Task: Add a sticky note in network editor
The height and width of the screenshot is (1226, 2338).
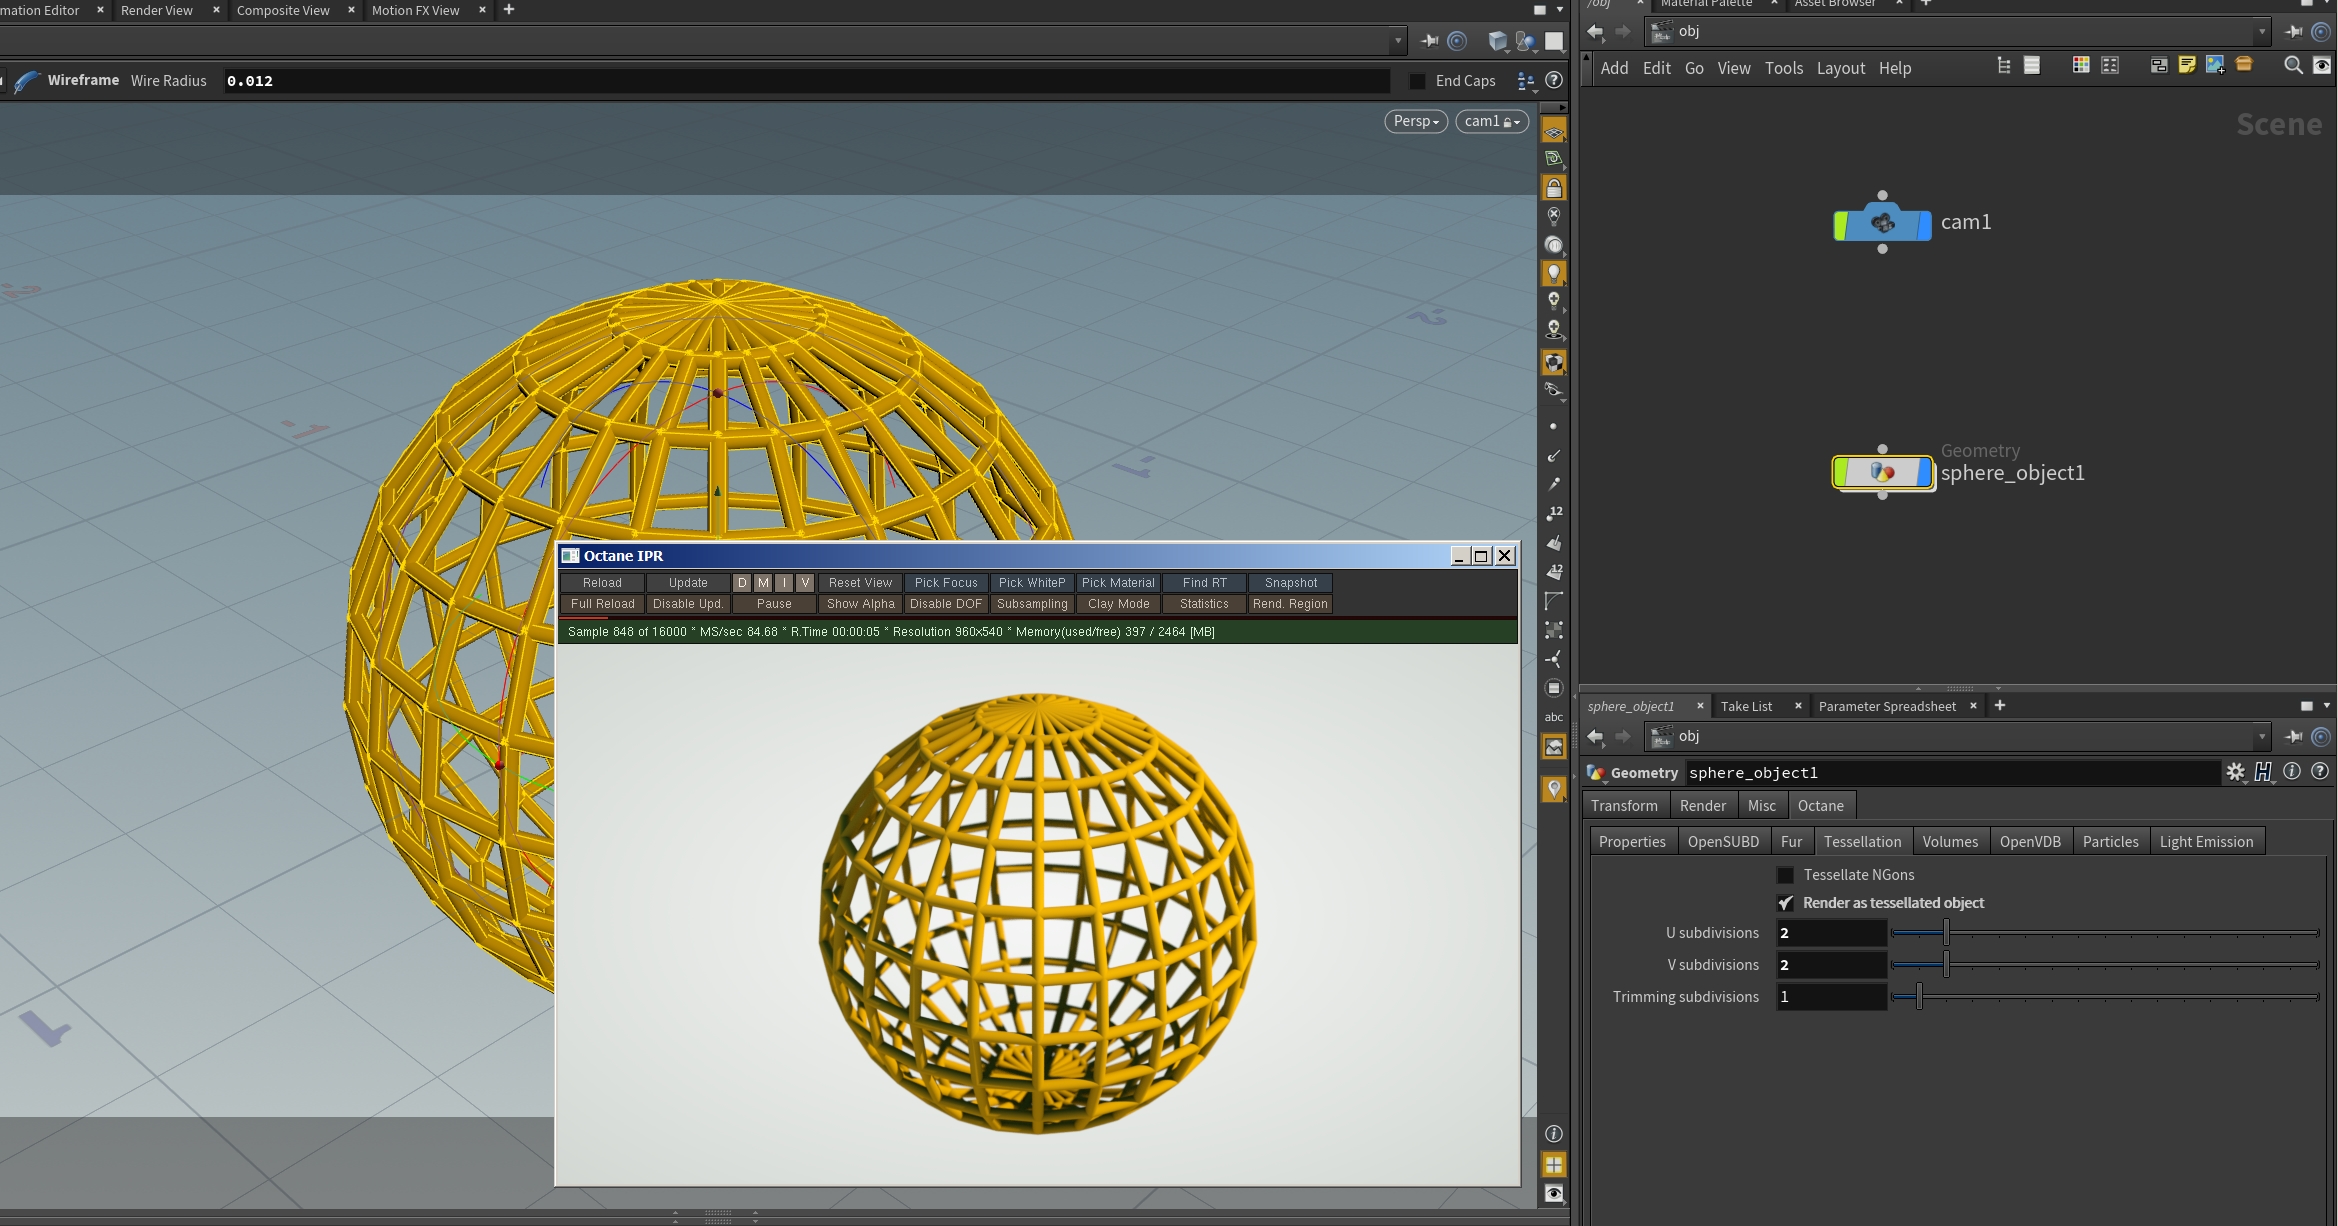Action: click(x=2187, y=66)
